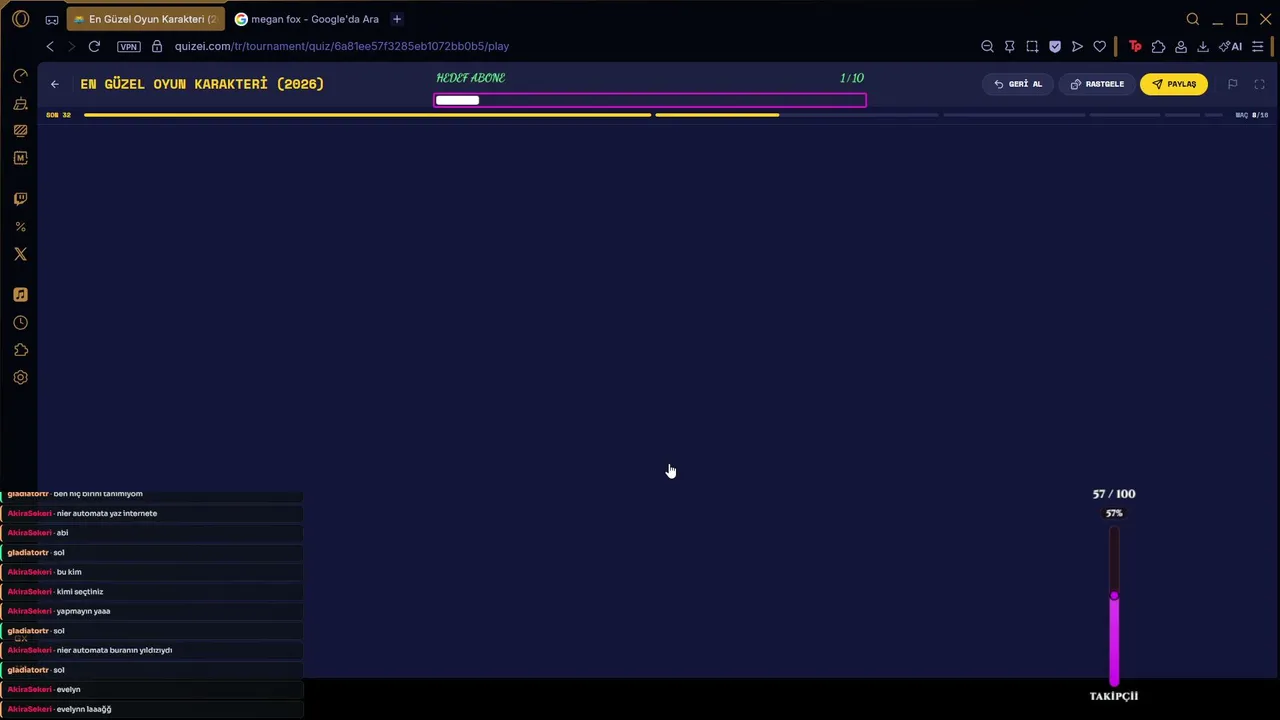Click the TAKİPÇİİ label
Screen dimensions: 1280x720
pyautogui.click(x=1114, y=696)
